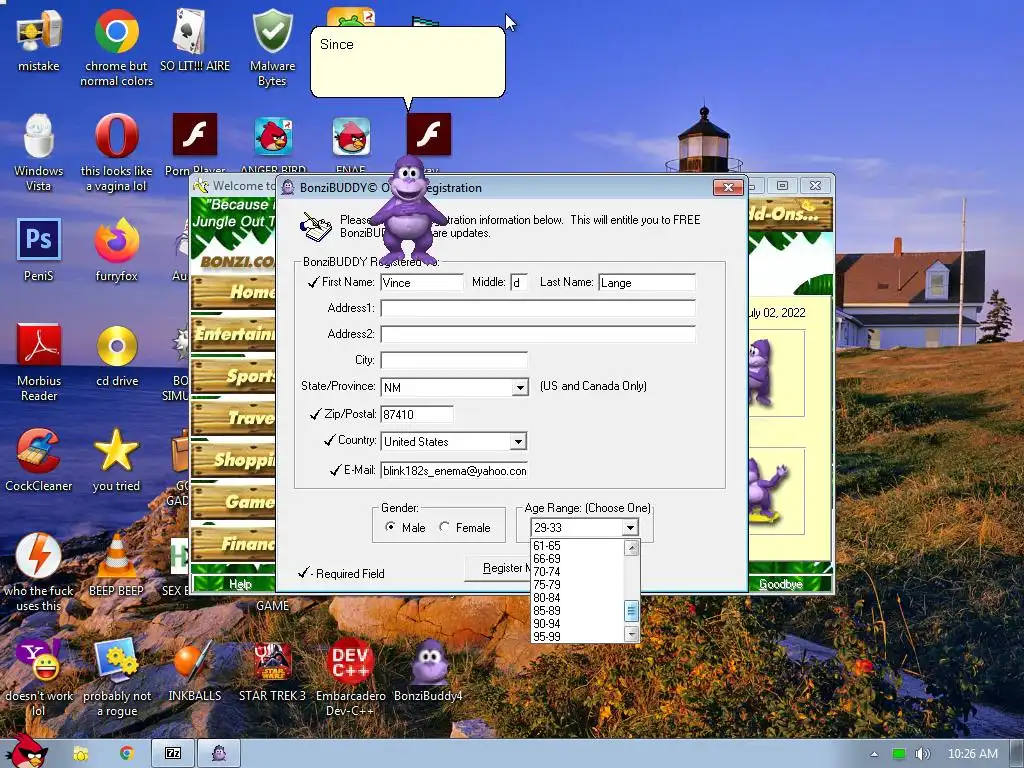Viewport: 1024px width, 768px height.
Task: Open the State/Province dropdown
Action: [520, 387]
